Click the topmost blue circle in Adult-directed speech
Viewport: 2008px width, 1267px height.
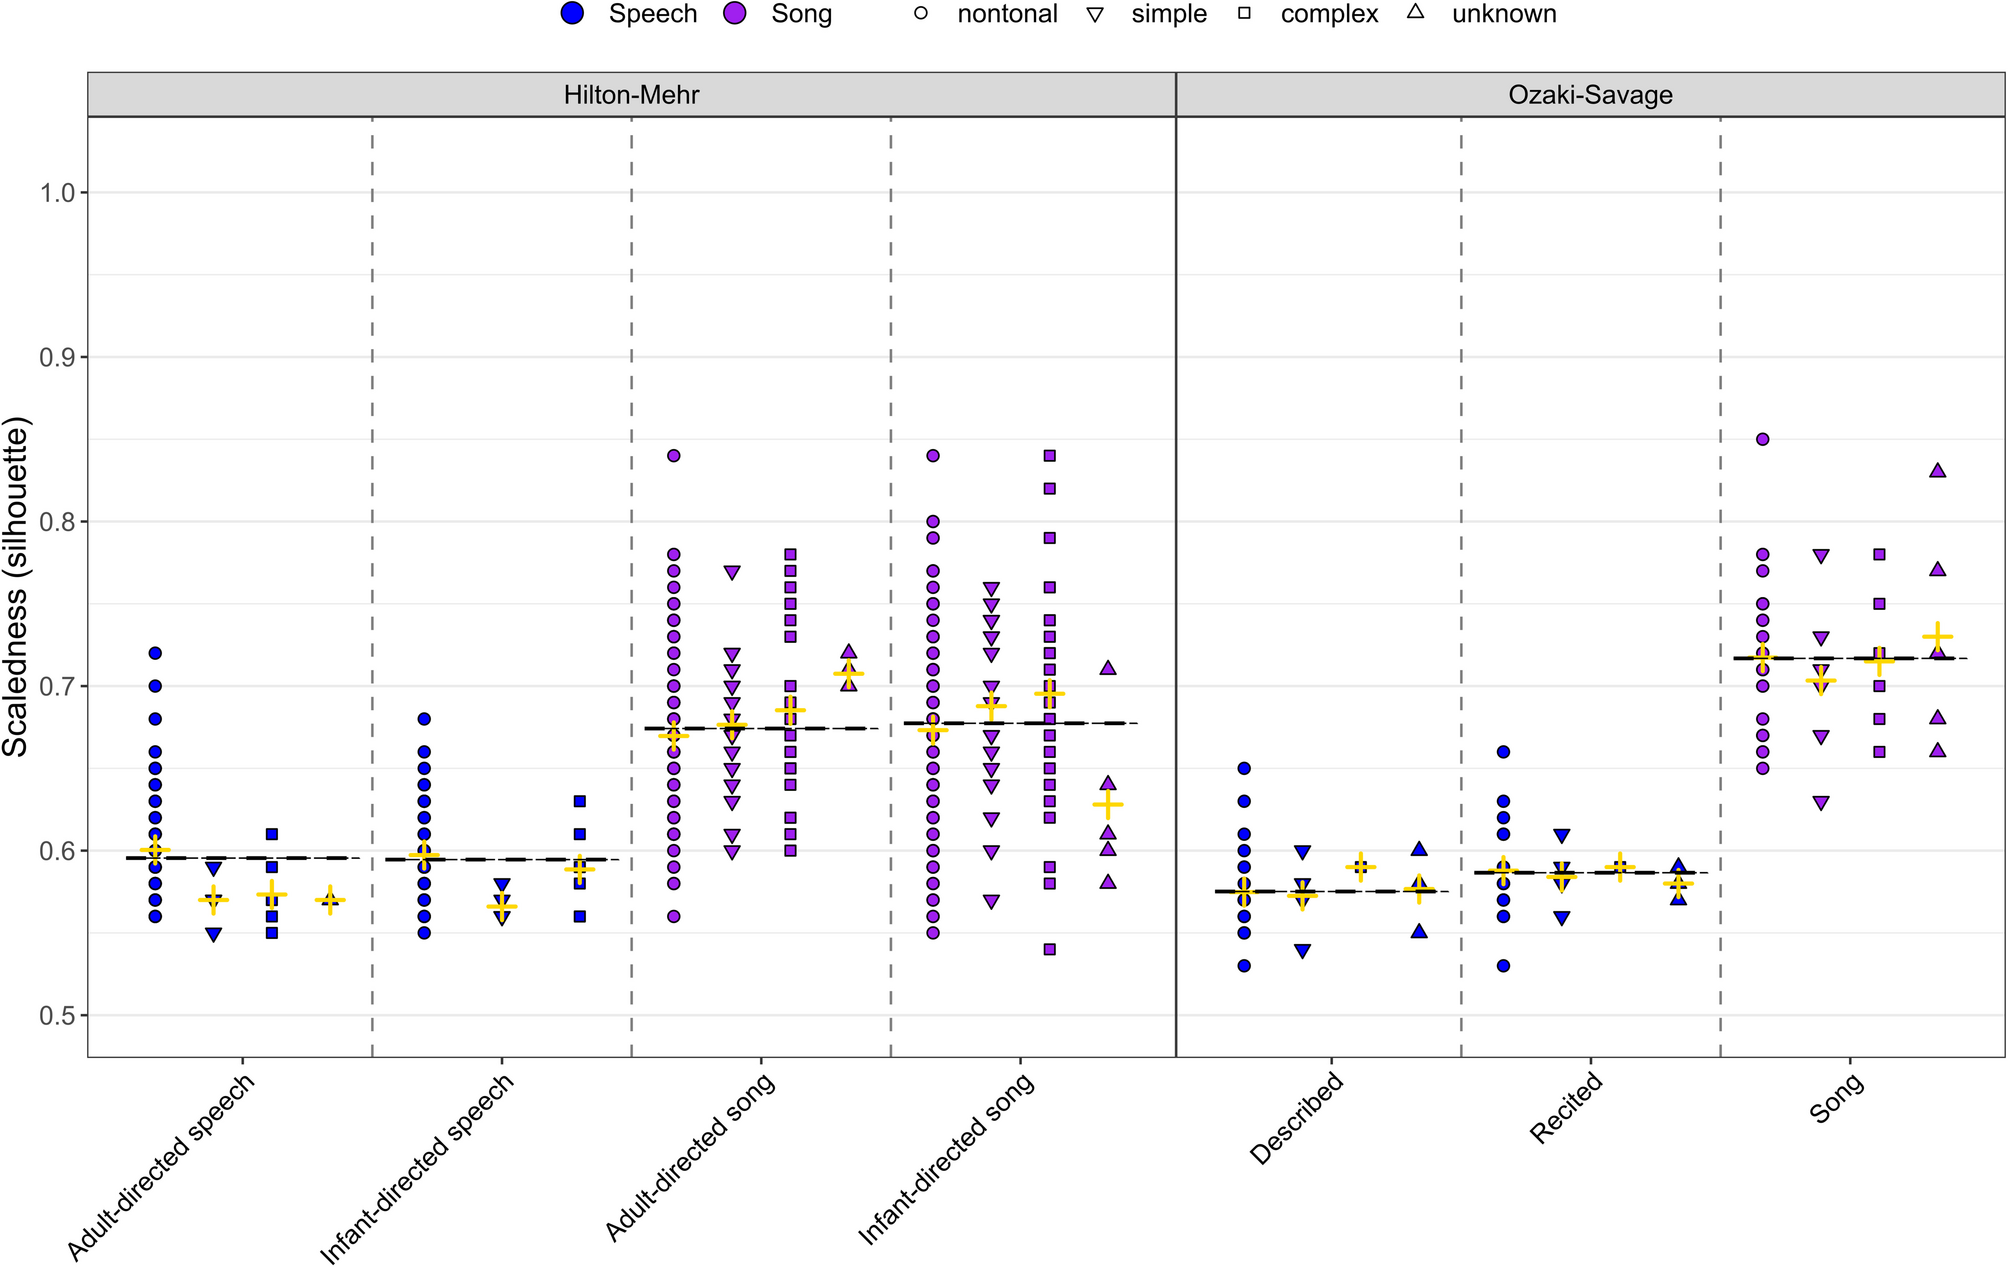[155, 653]
